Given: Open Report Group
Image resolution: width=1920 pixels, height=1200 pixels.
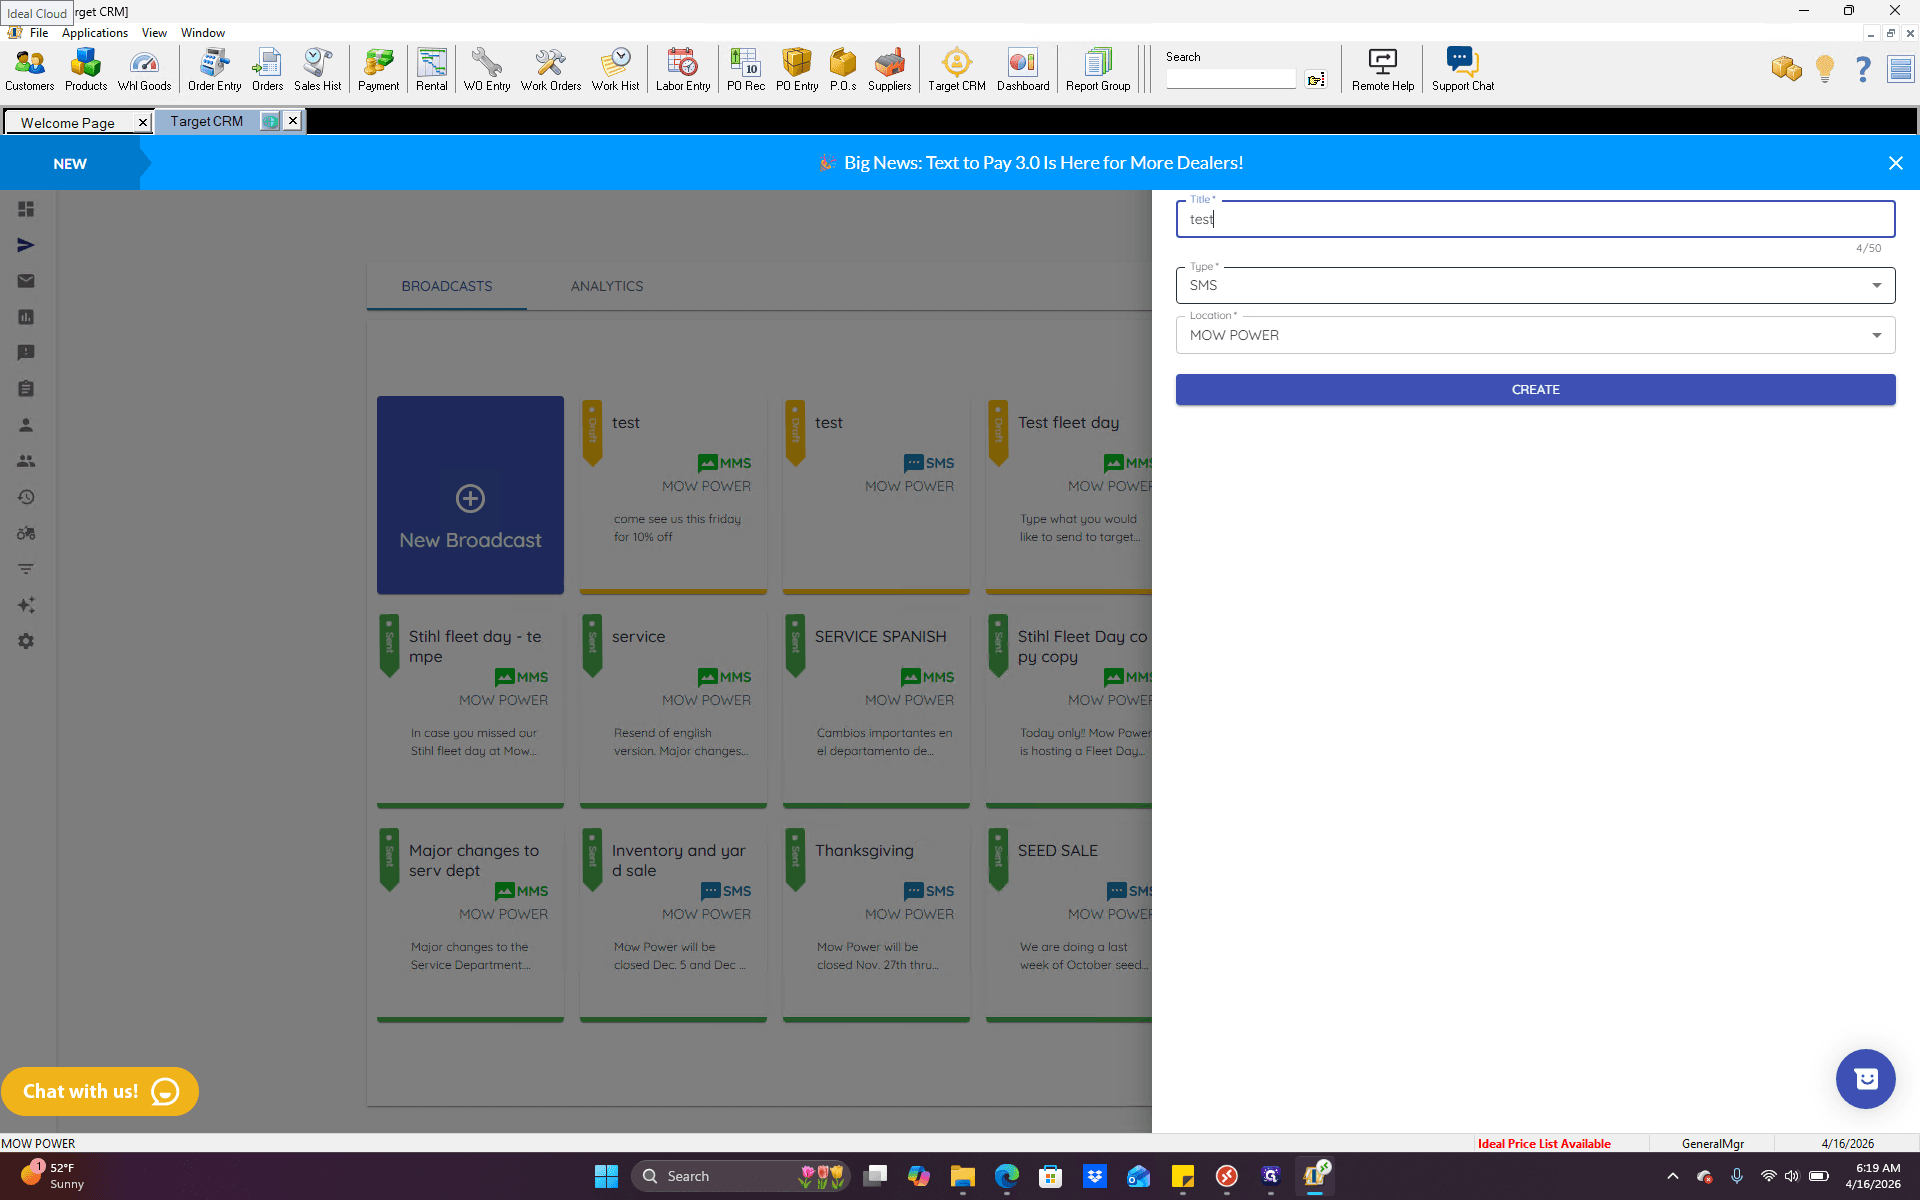Looking at the screenshot, I should [1098, 70].
